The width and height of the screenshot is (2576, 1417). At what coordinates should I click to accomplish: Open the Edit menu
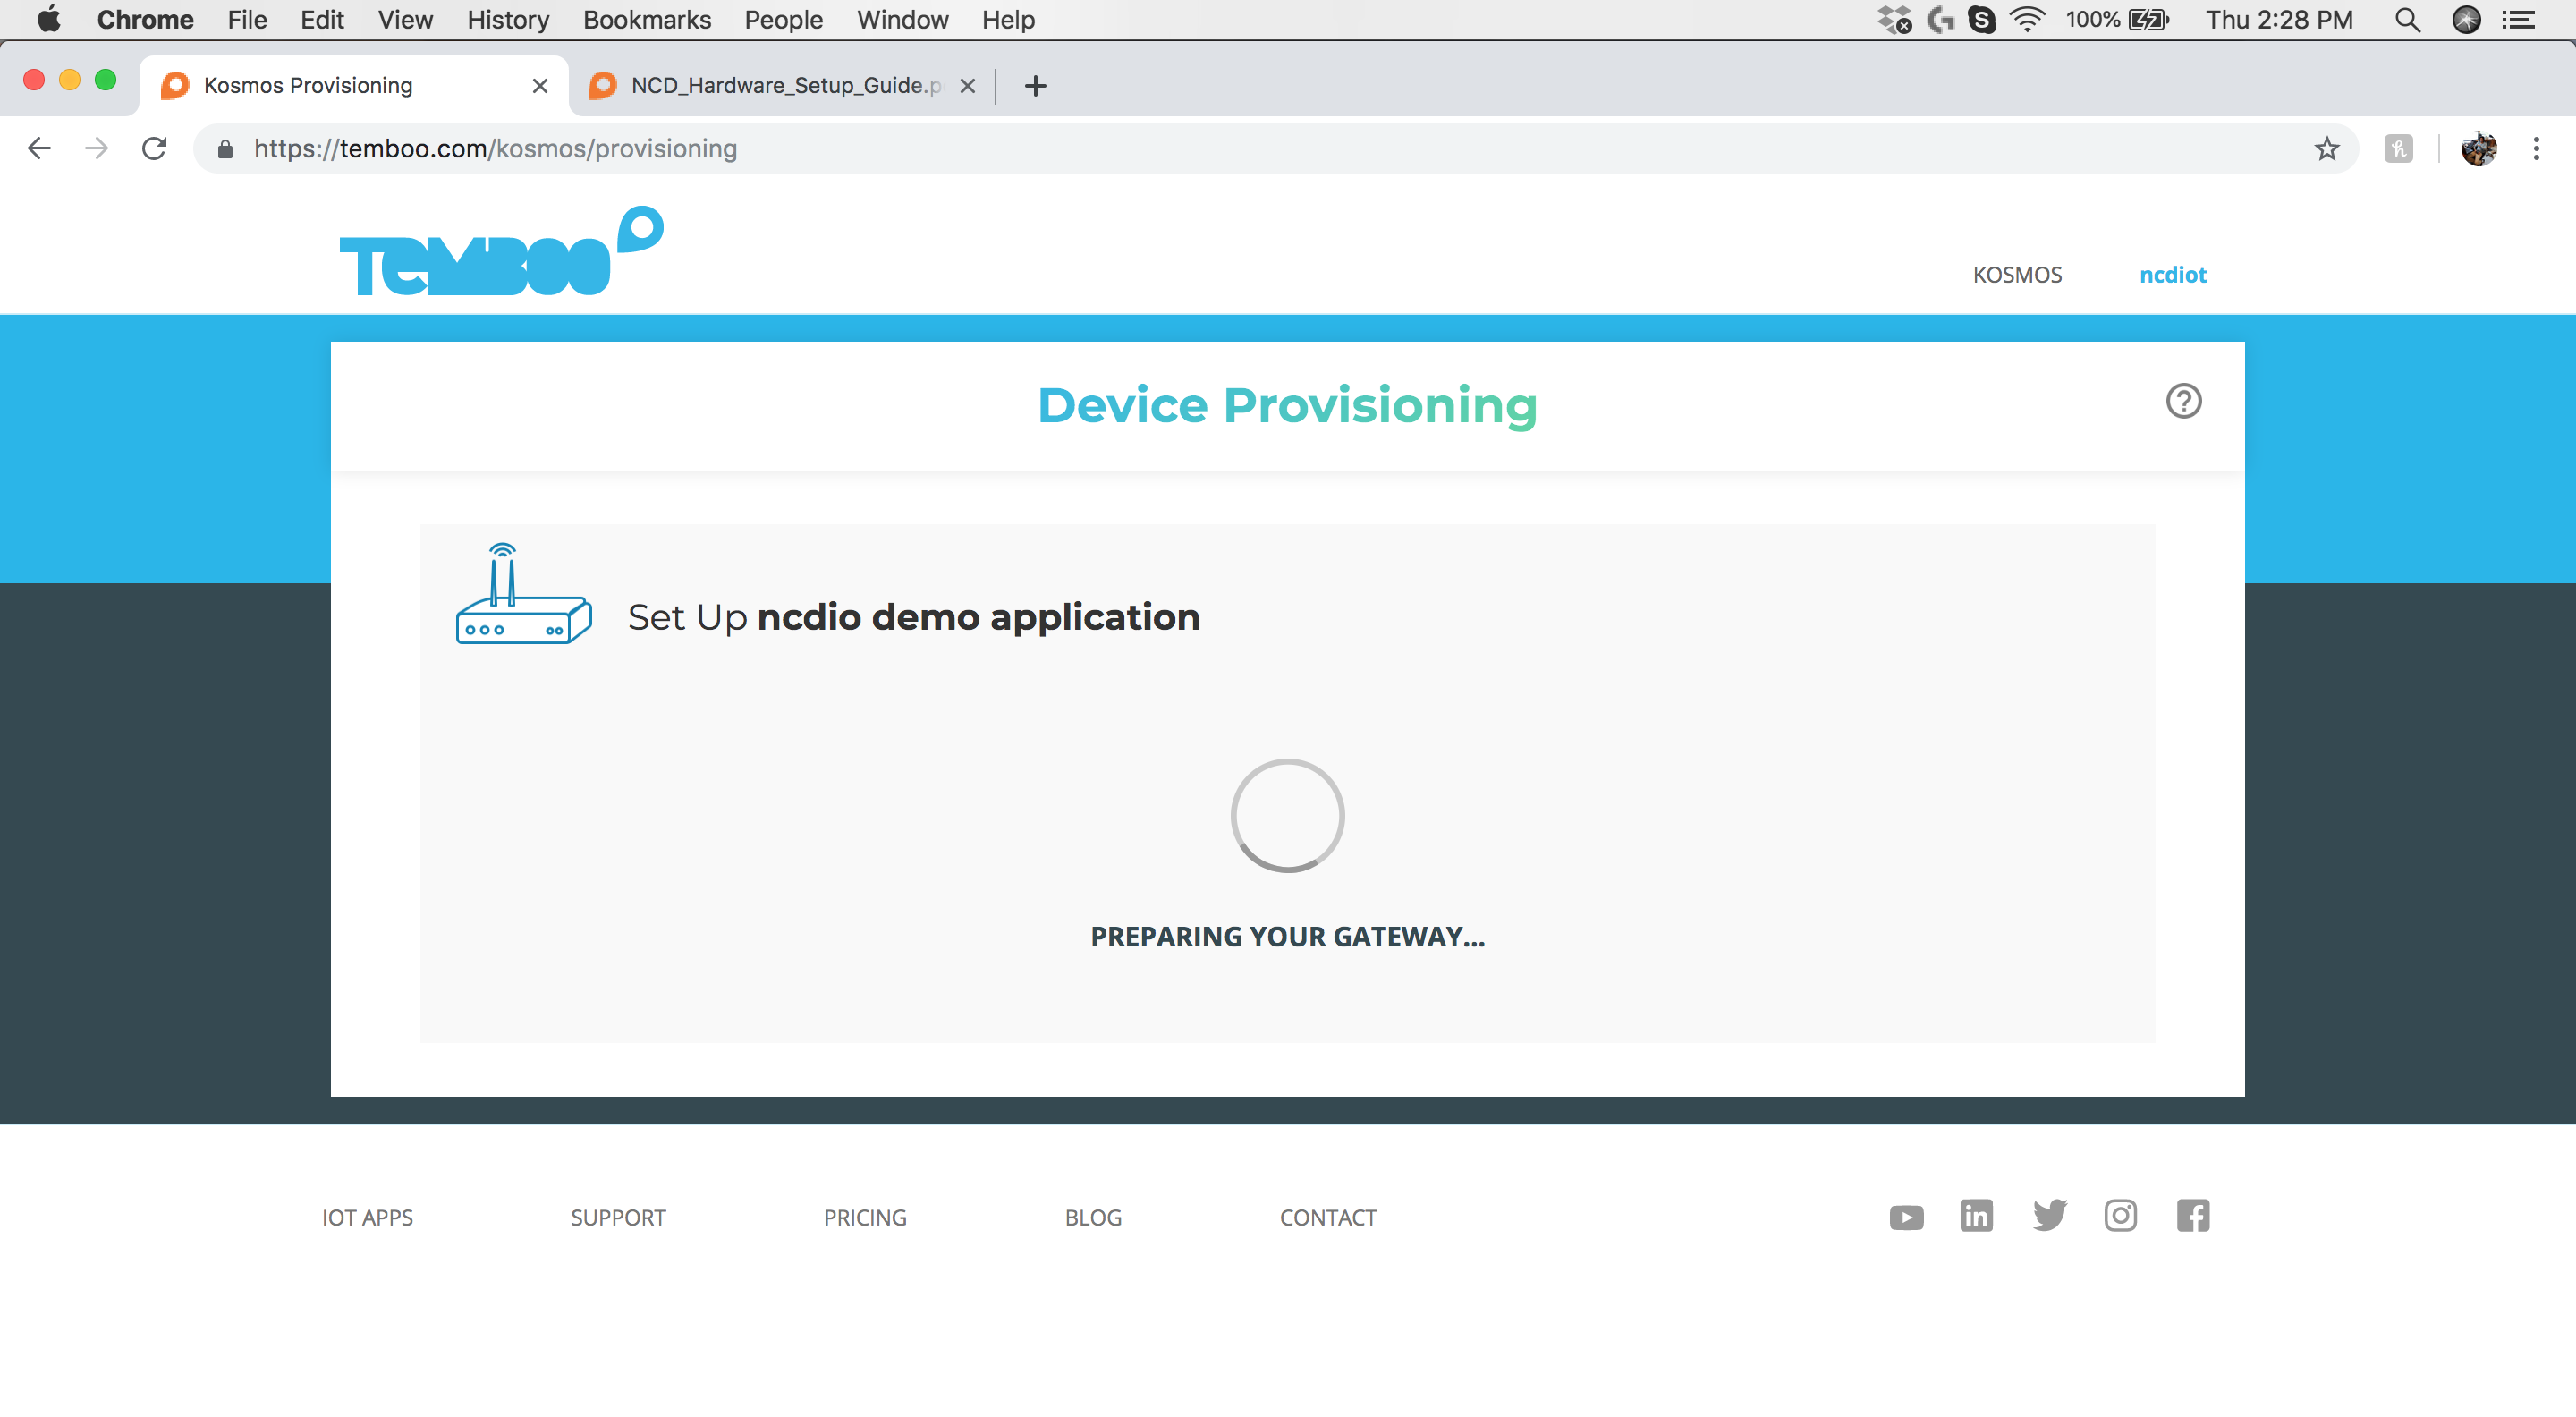[322, 20]
